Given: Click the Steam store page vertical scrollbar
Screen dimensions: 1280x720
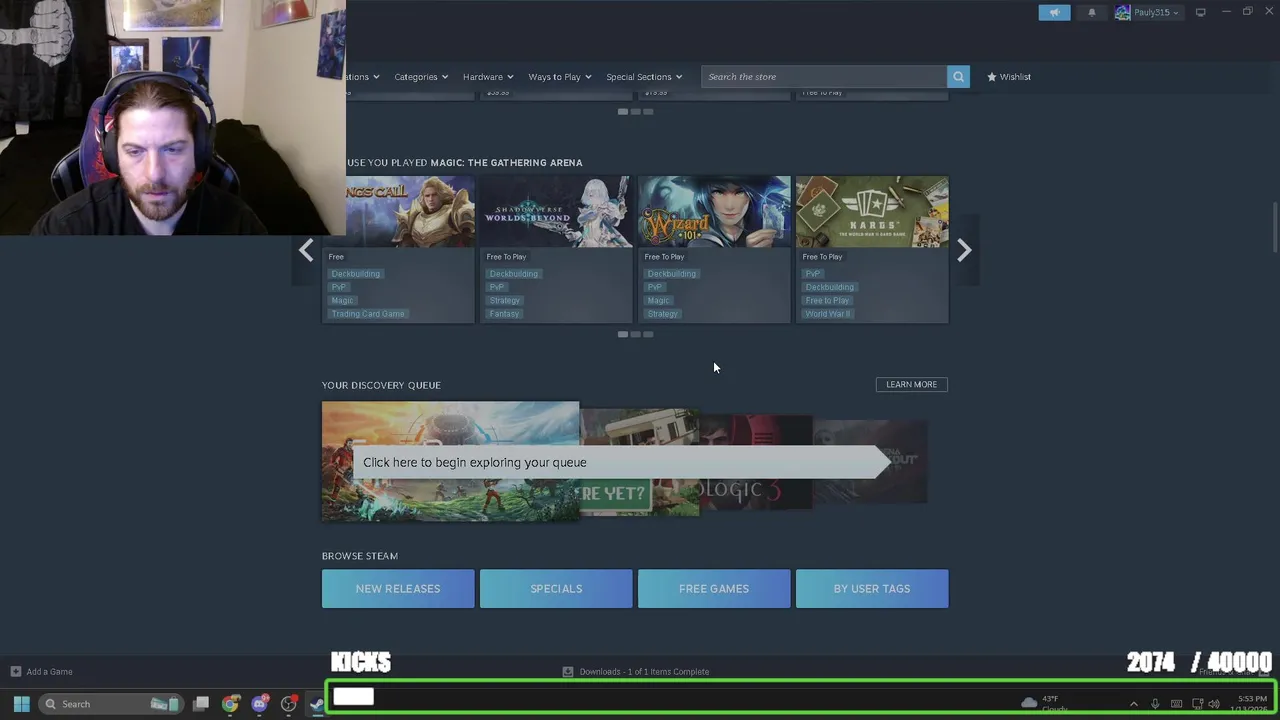Looking at the screenshot, I should tap(1274, 228).
